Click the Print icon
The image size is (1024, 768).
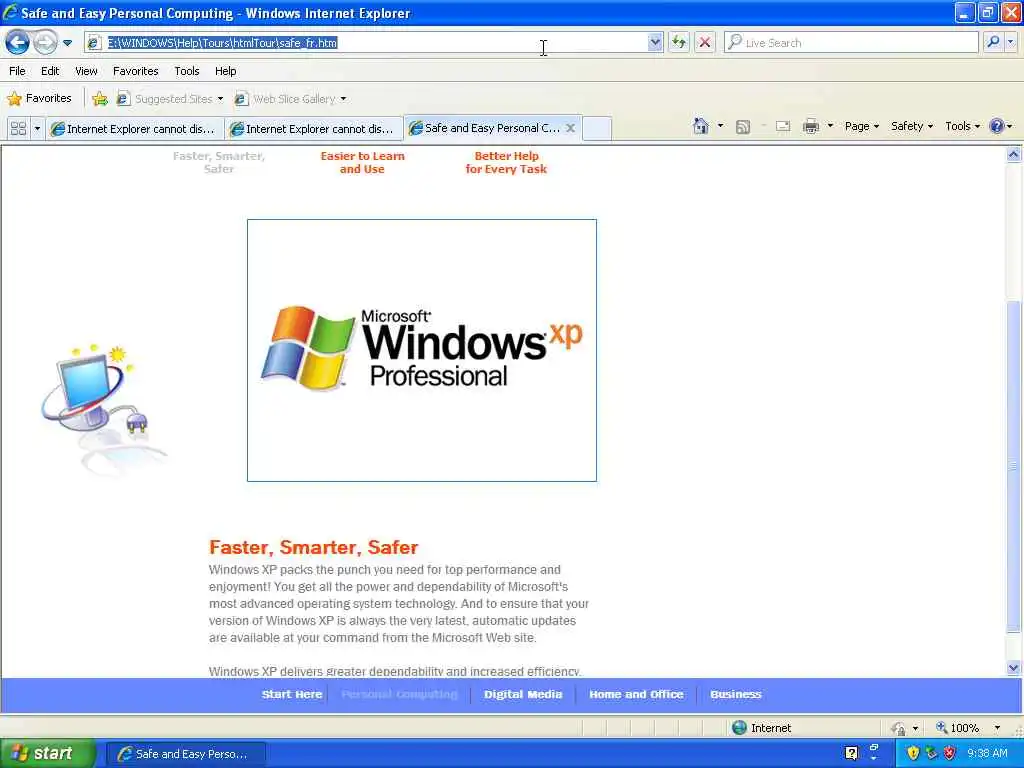pos(810,126)
